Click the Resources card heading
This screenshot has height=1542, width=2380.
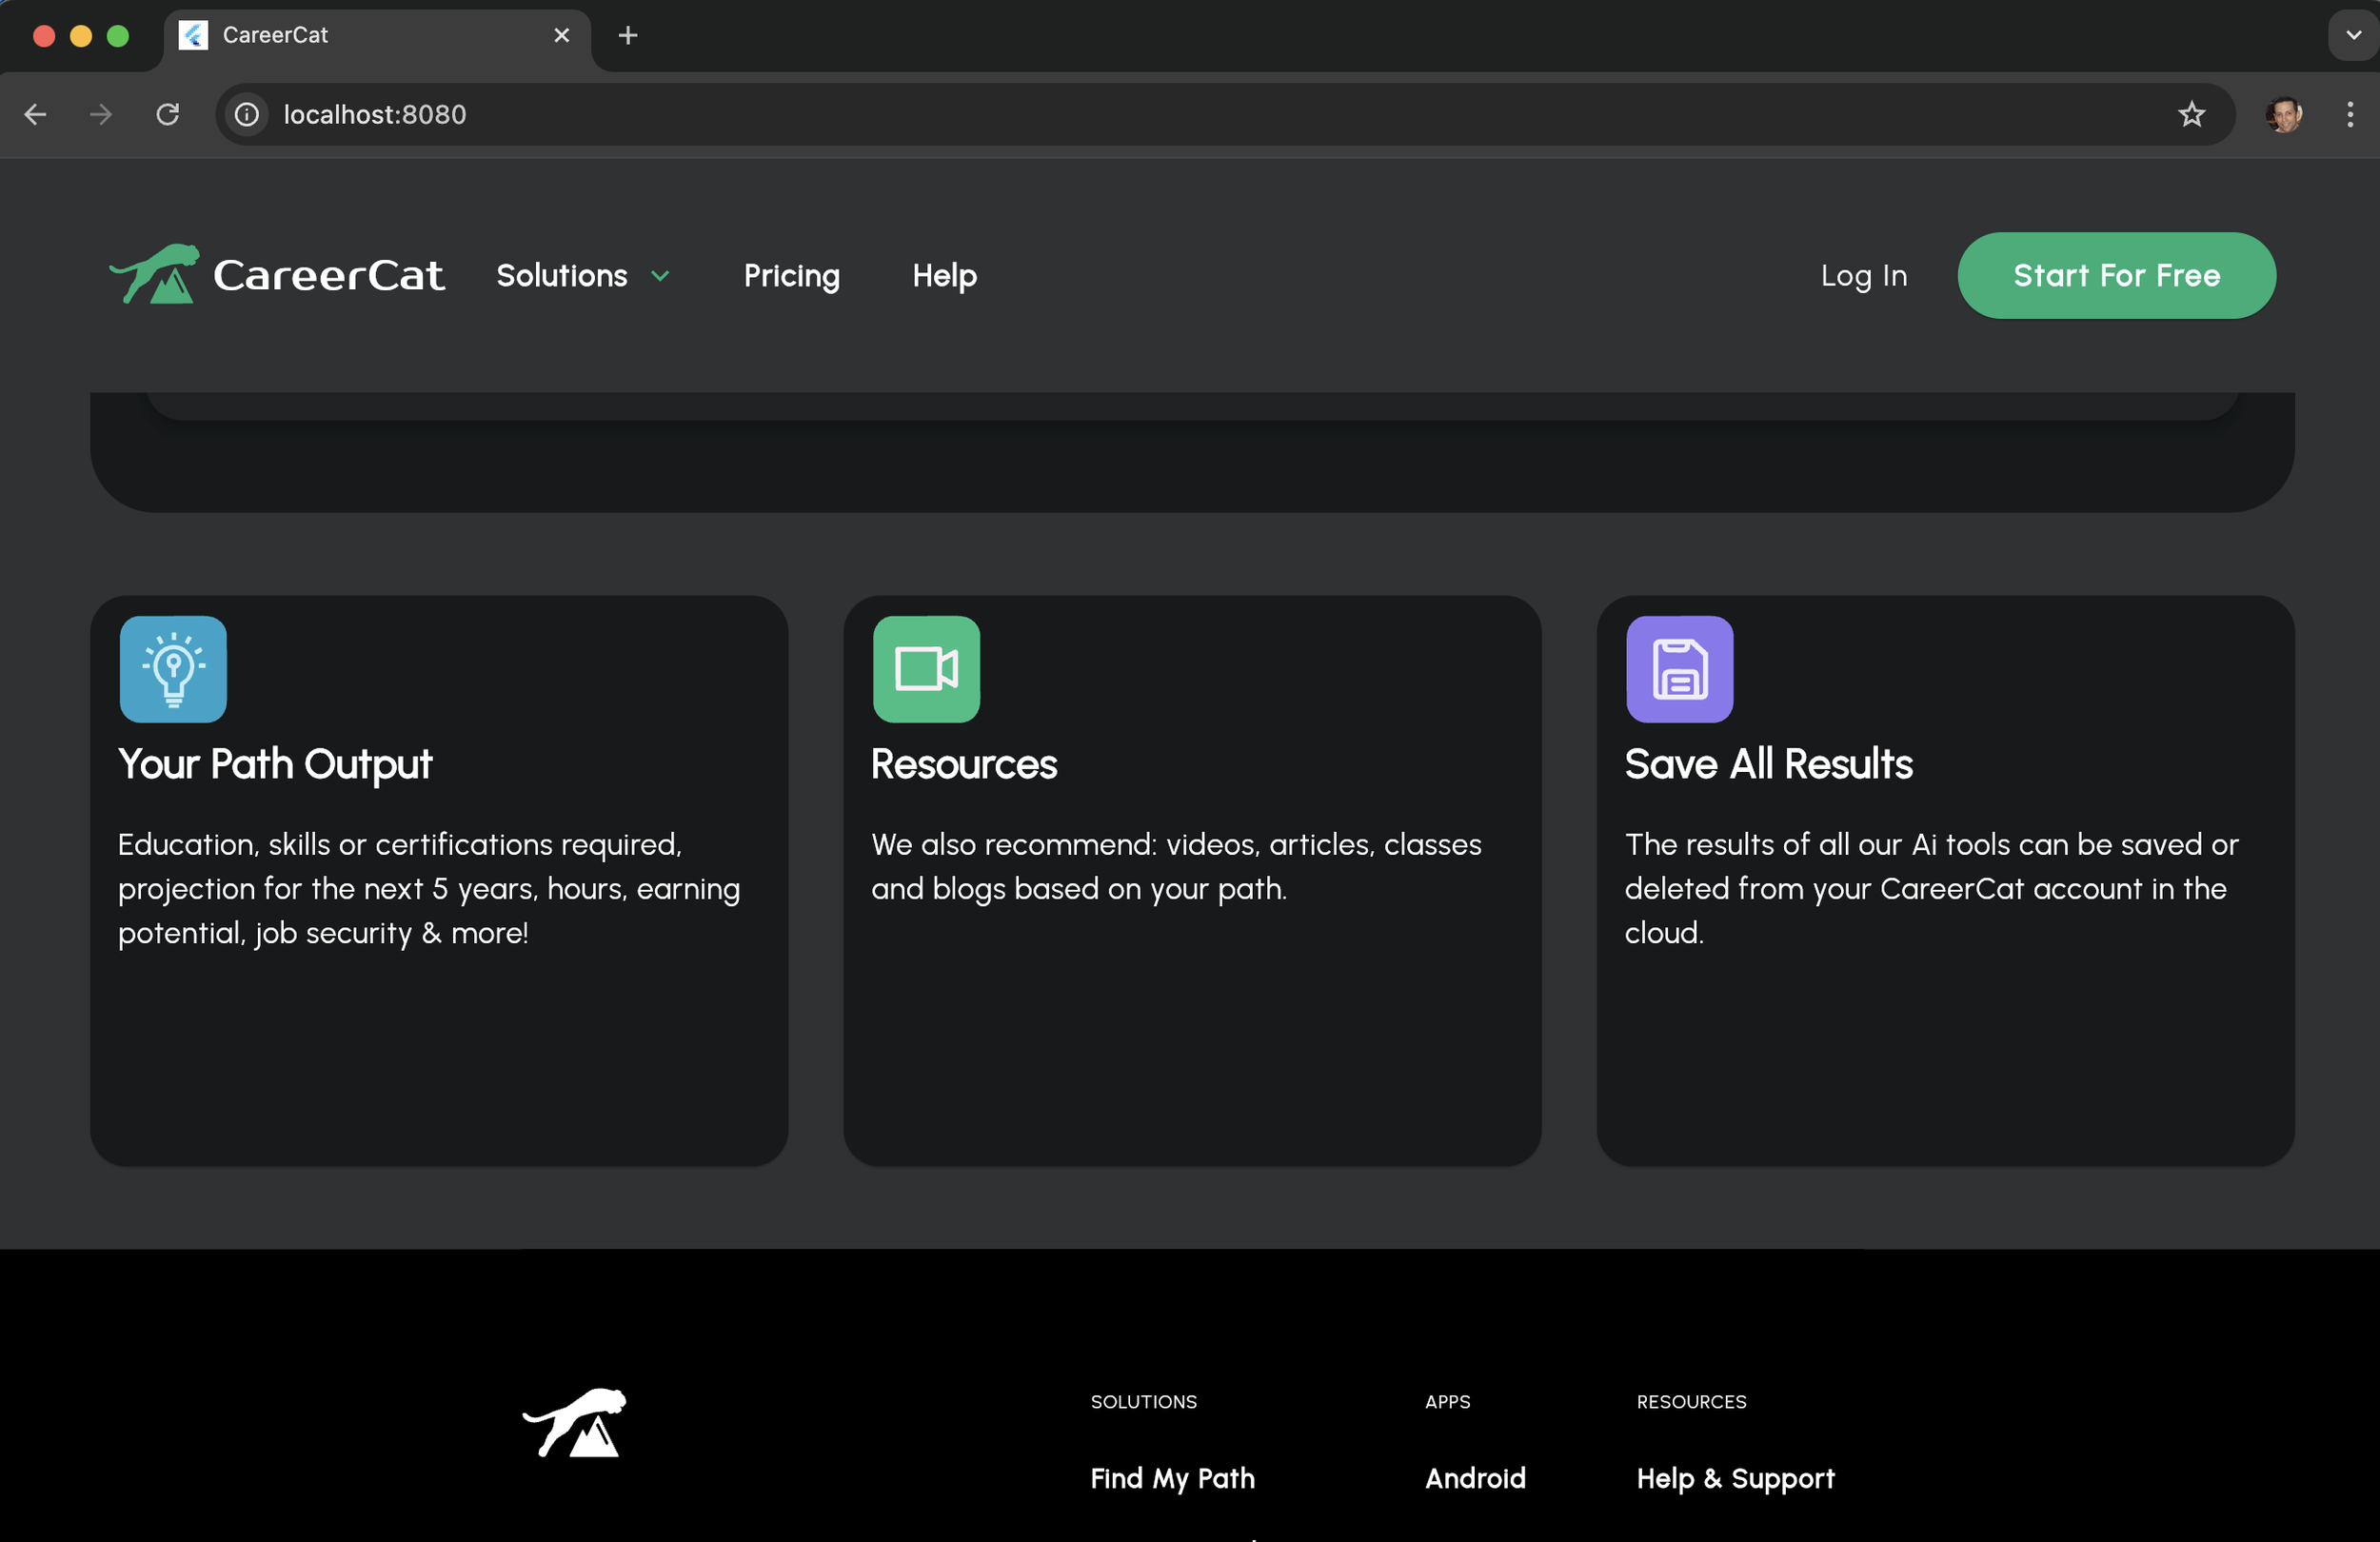[x=964, y=764]
